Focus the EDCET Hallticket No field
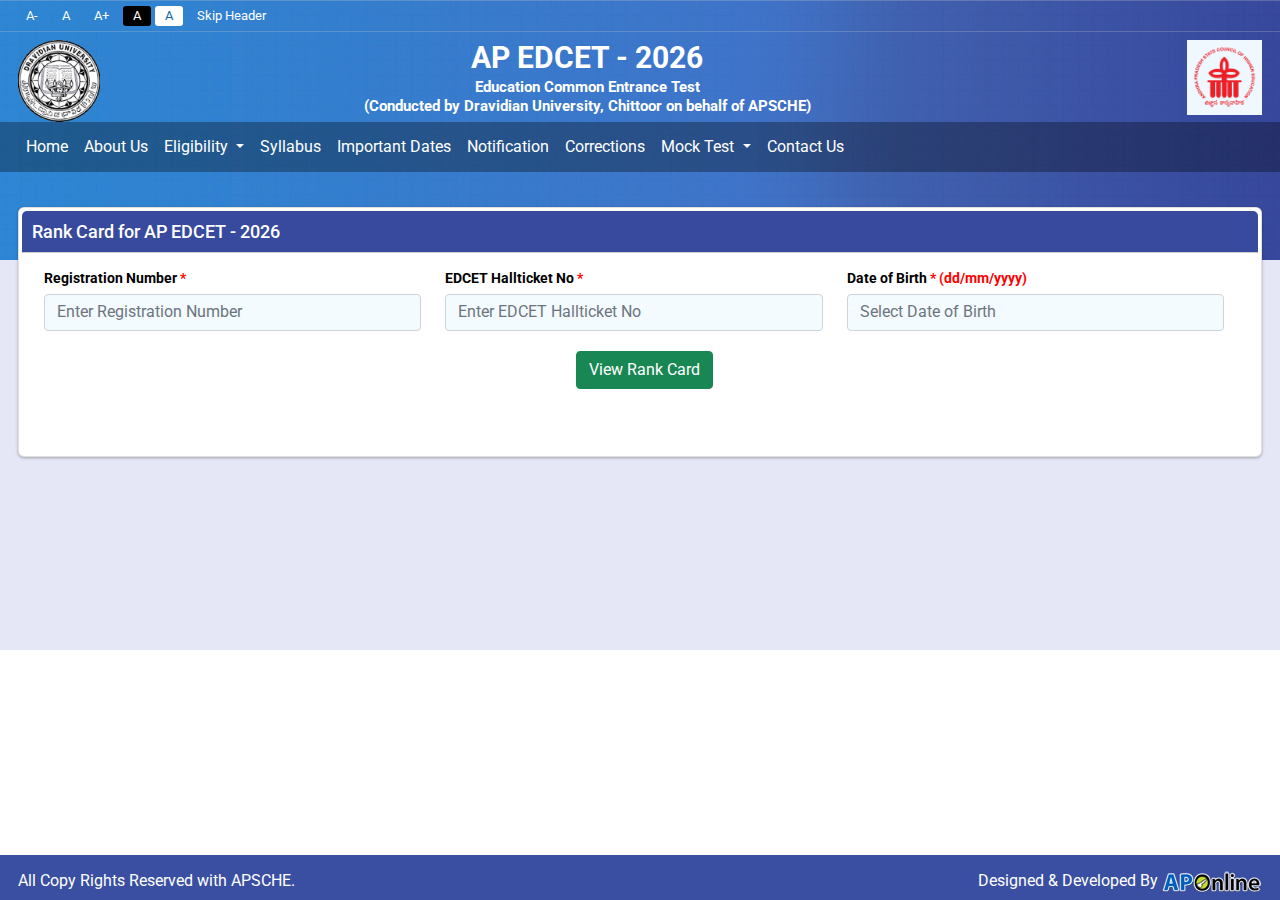The height and width of the screenshot is (900, 1280). click(x=634, y=312)
